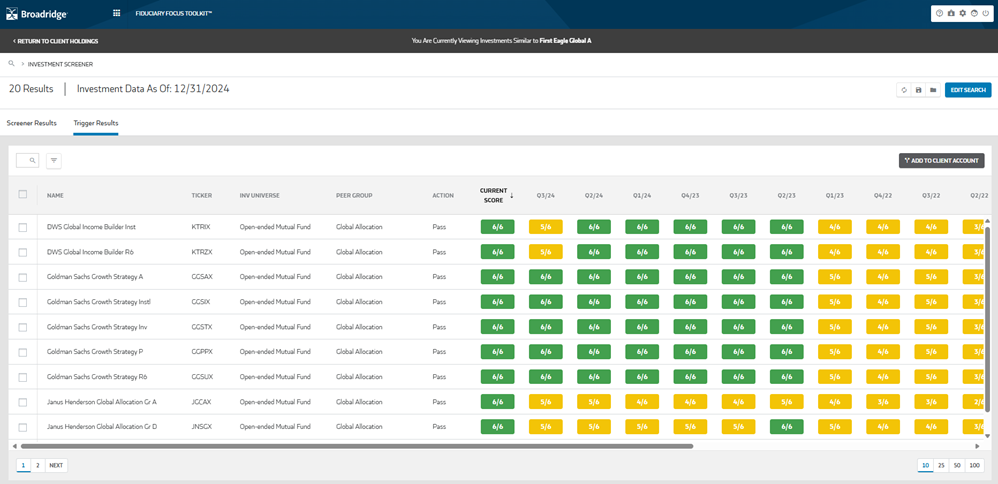This screenshot has height=484, width=998.
Task: Click the JGCAX ticker cell
Action: [x=200, y=402]
